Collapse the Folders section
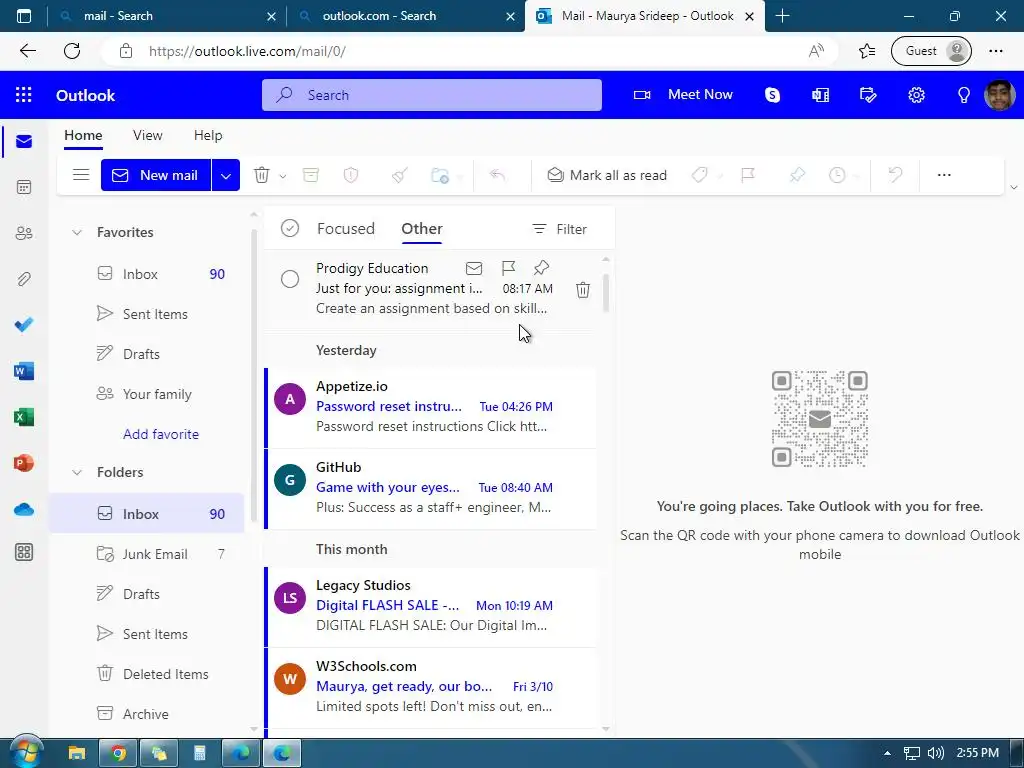The image size is (1024, 768). [76, 472]
